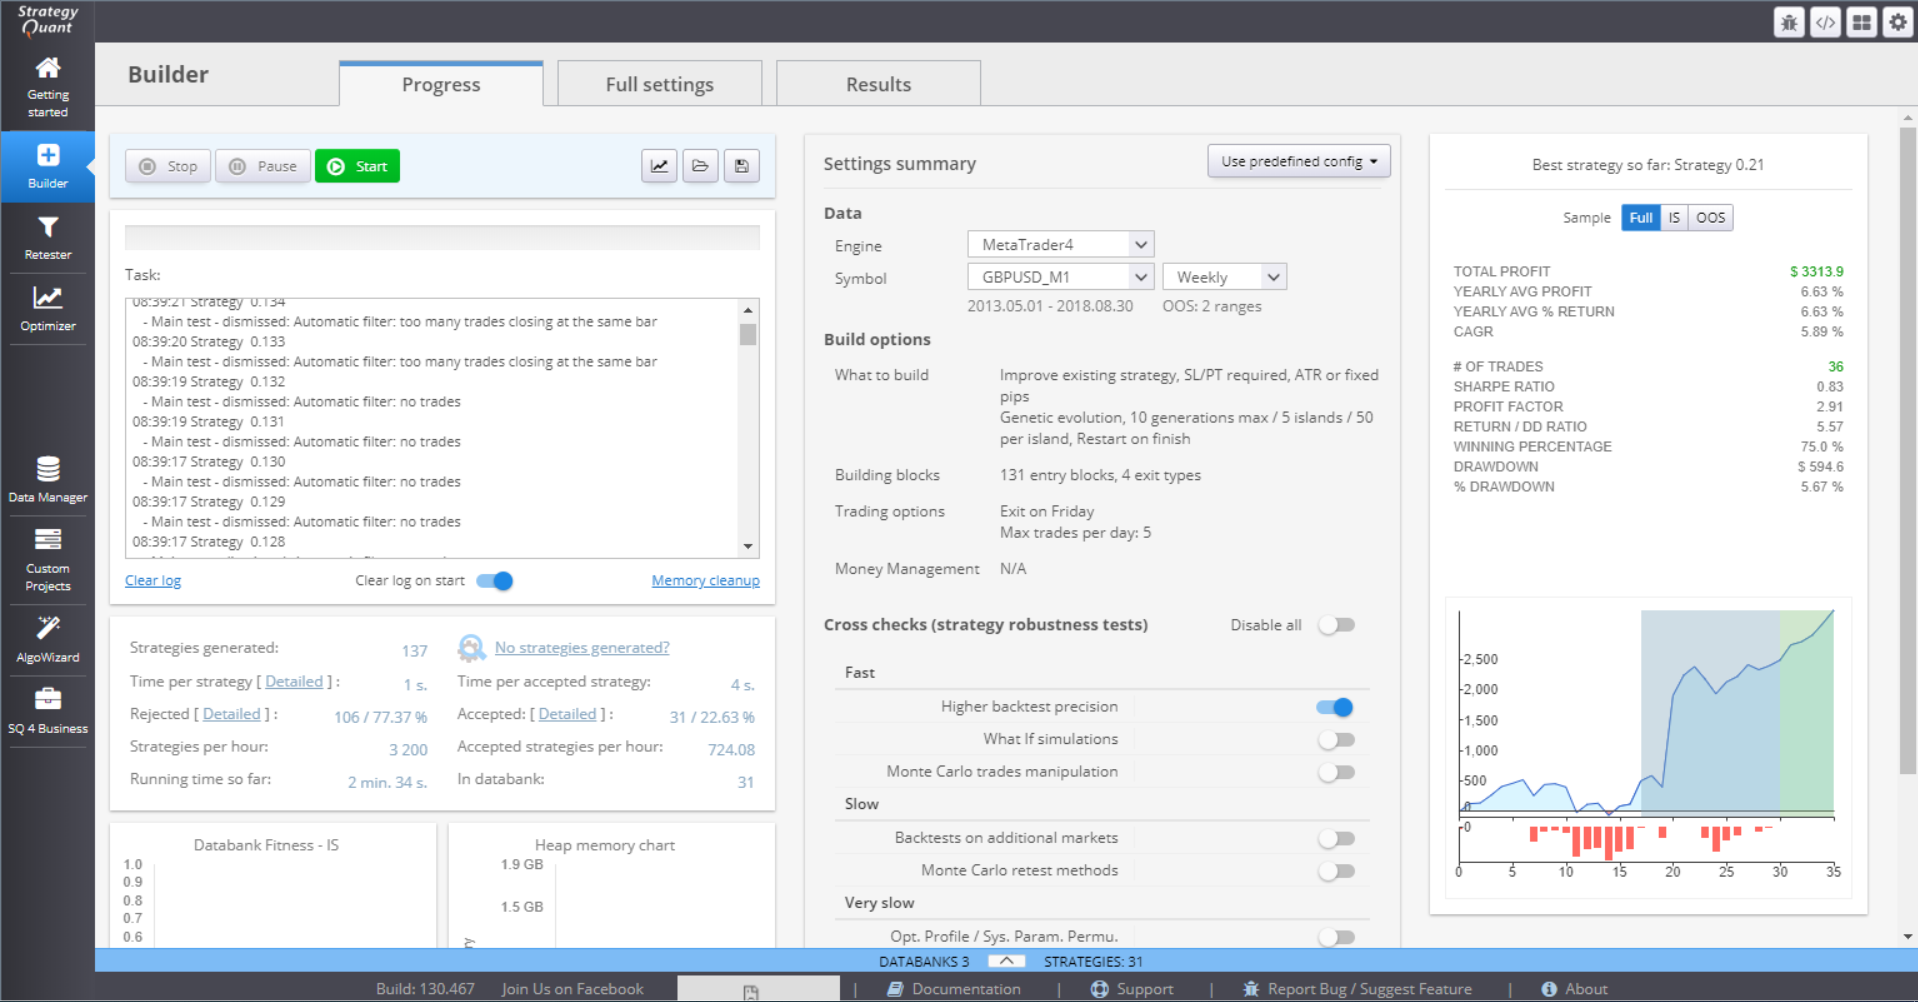Open the Weekly timeframe dropdown

click(1225, 277)
